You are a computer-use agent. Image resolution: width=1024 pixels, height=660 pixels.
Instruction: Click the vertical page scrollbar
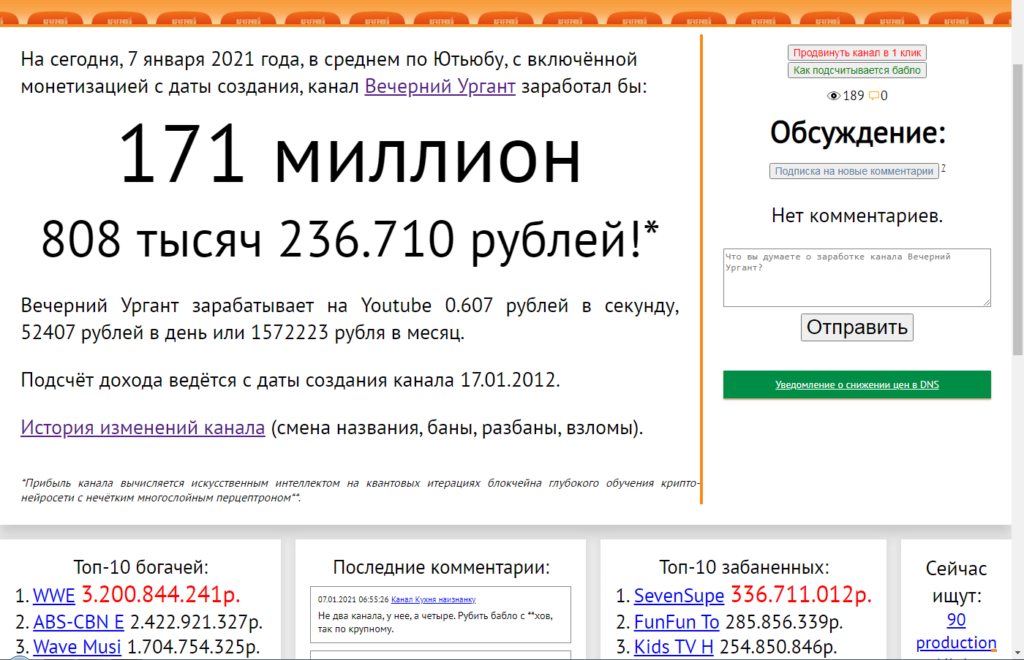click(1016, 300)
